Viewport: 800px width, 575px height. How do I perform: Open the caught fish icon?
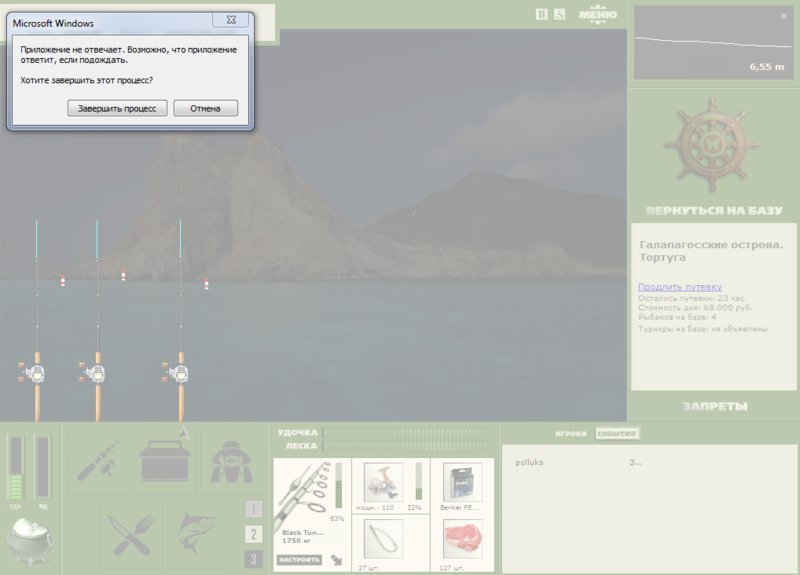point(197,534)
